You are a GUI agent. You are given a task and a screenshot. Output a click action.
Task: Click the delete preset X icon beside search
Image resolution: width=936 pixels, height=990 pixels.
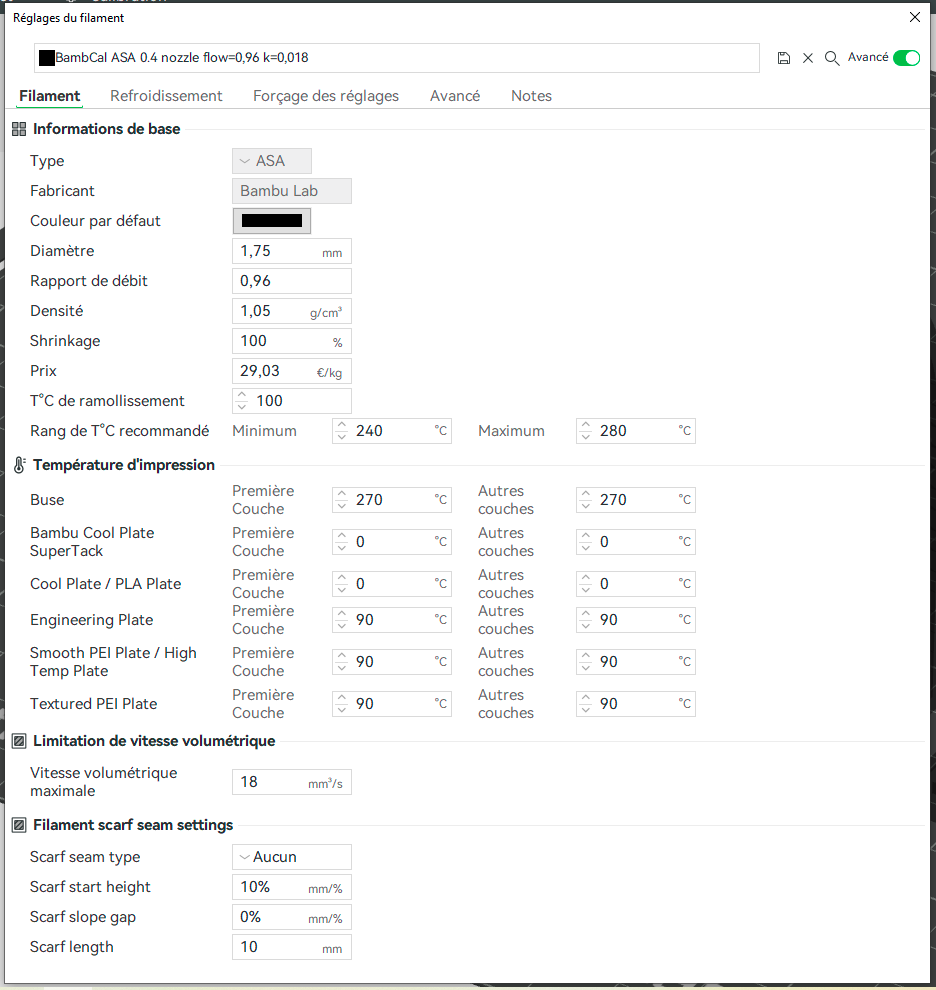808,58
